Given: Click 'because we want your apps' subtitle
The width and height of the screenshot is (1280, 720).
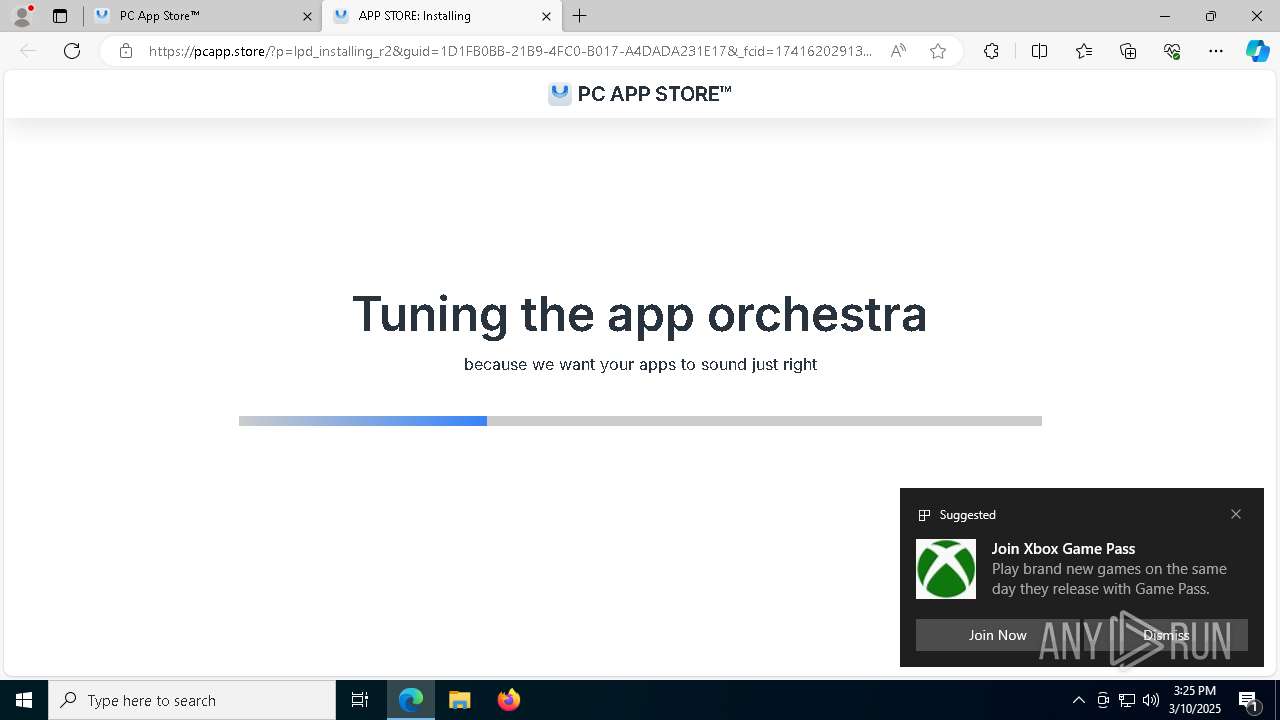Looking at the screenshot, I should click(x=640, y=364).
